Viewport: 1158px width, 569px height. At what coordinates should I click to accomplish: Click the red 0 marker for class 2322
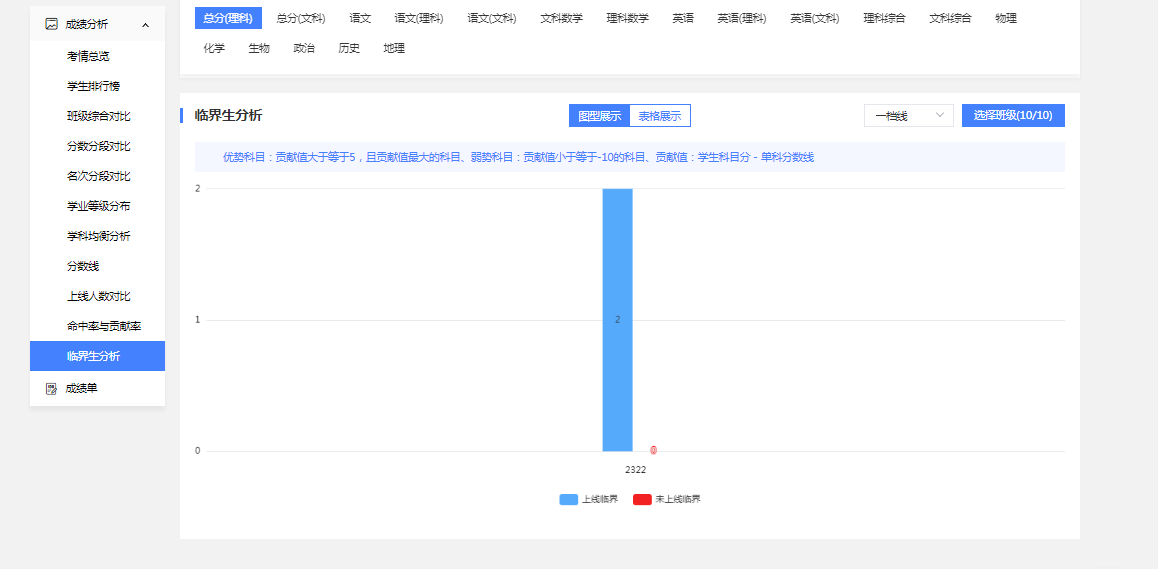coord(654,450)
